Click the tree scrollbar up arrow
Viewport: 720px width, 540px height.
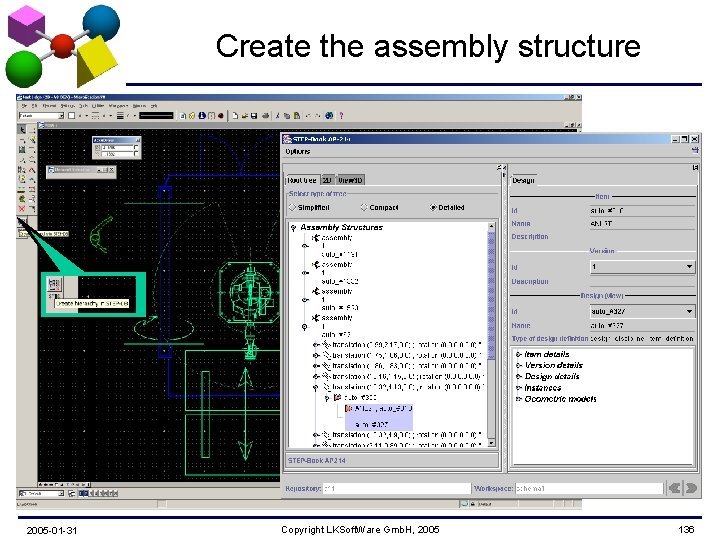click(x=491, y=226)
